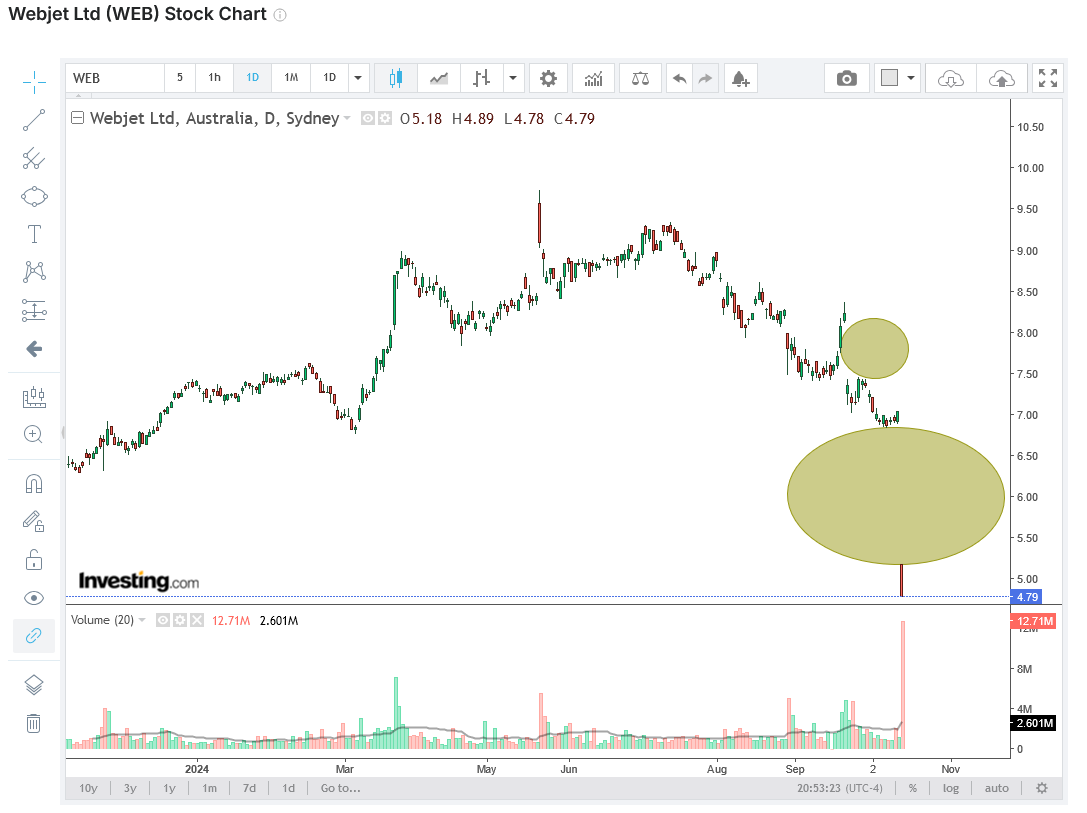The width and height of the screenshot is (1087, 813).
Task: Activate the zoom in tool
Action: pyautogui.click(x=33, y=435)
